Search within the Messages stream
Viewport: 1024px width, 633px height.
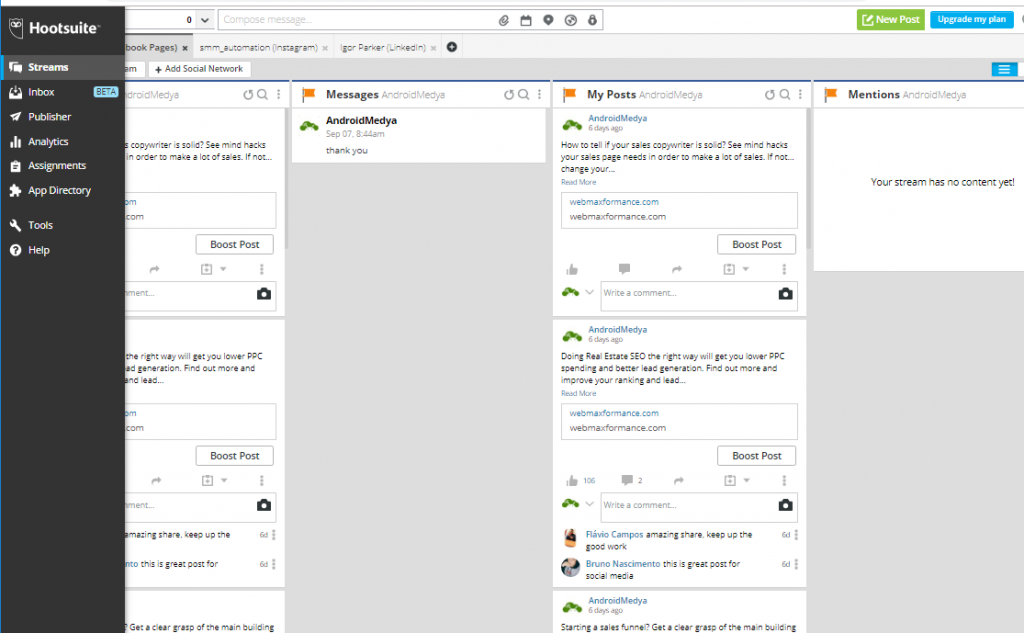pyautogui.click(x=524, y=95)
